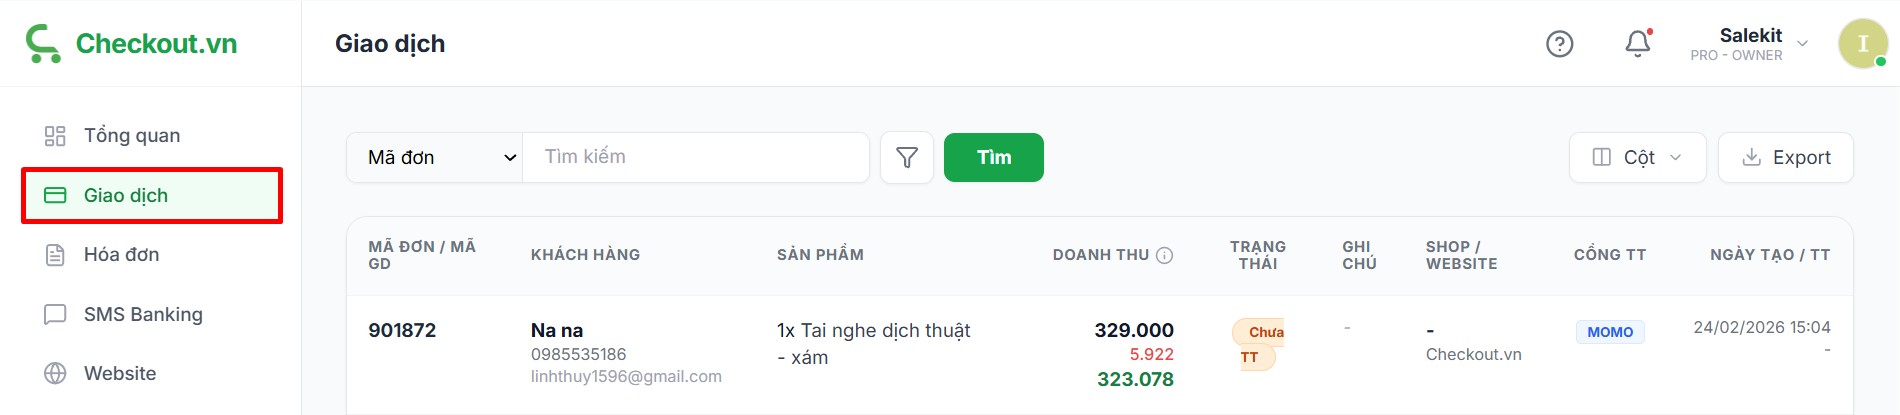
Task: Go to Hóa đơn page
Action: [121, 255]
